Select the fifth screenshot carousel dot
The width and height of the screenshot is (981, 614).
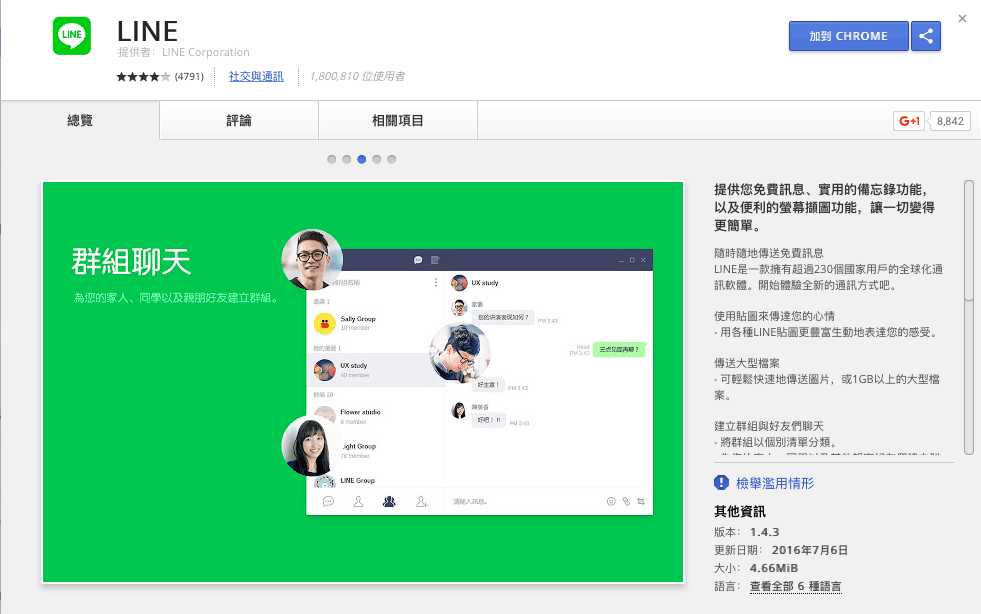(392, 159)
